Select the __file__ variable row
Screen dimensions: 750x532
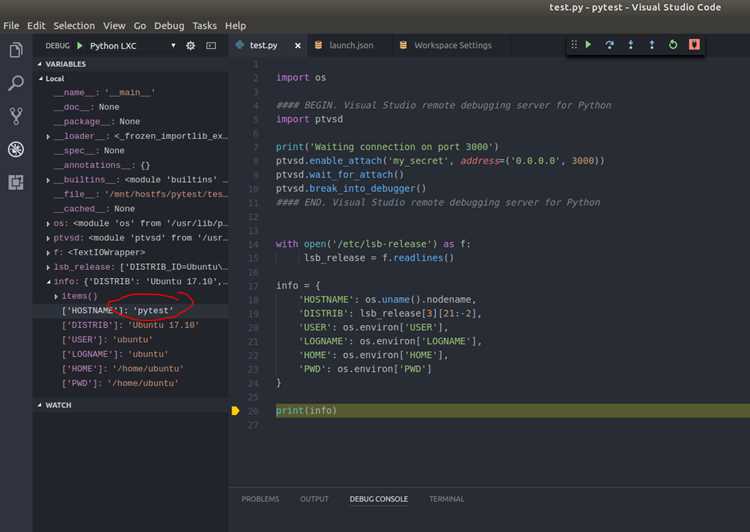click(130, 194)
